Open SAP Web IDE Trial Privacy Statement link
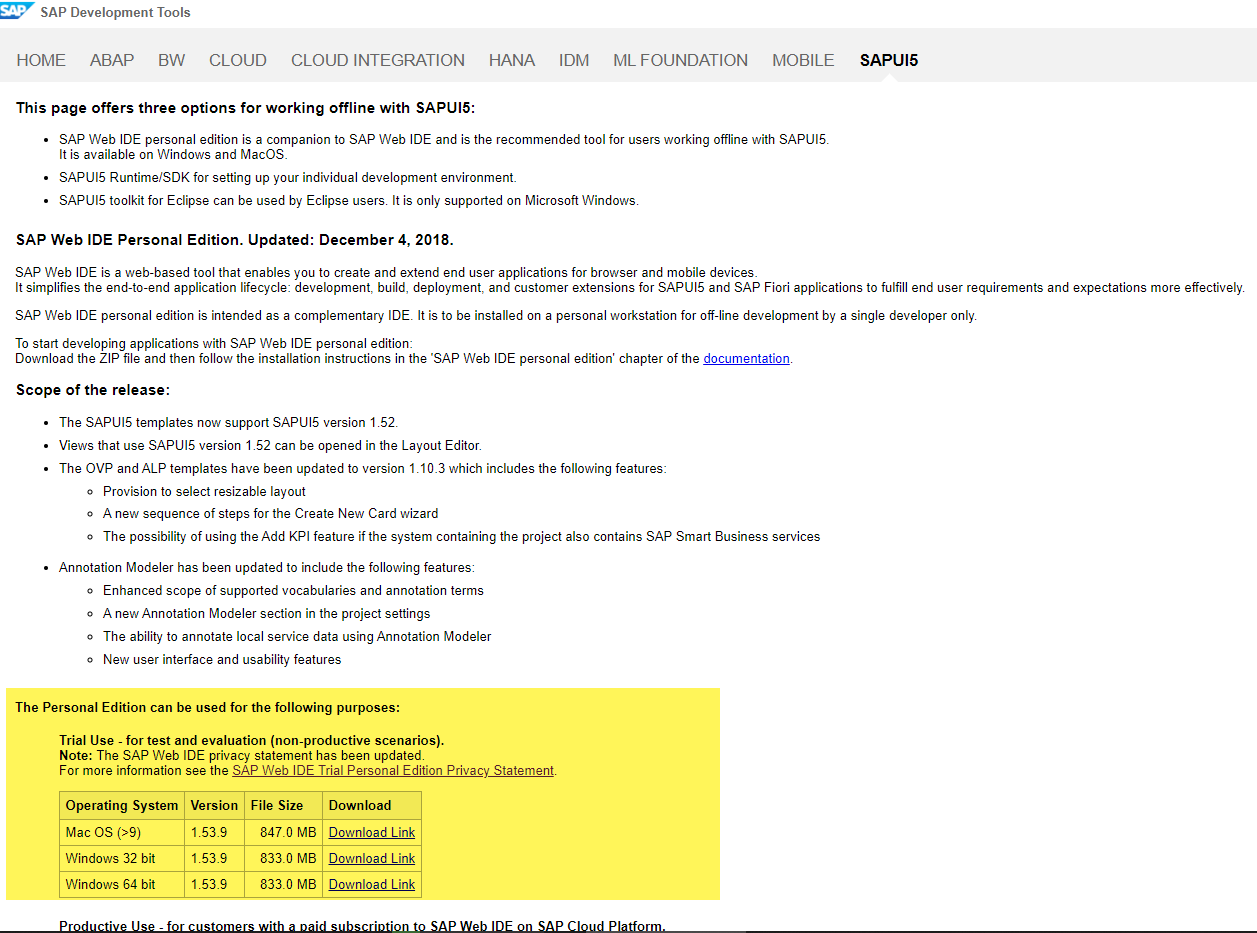This screenshot has height=933, width=1257. pyautogui.click(x=393, y=771)
